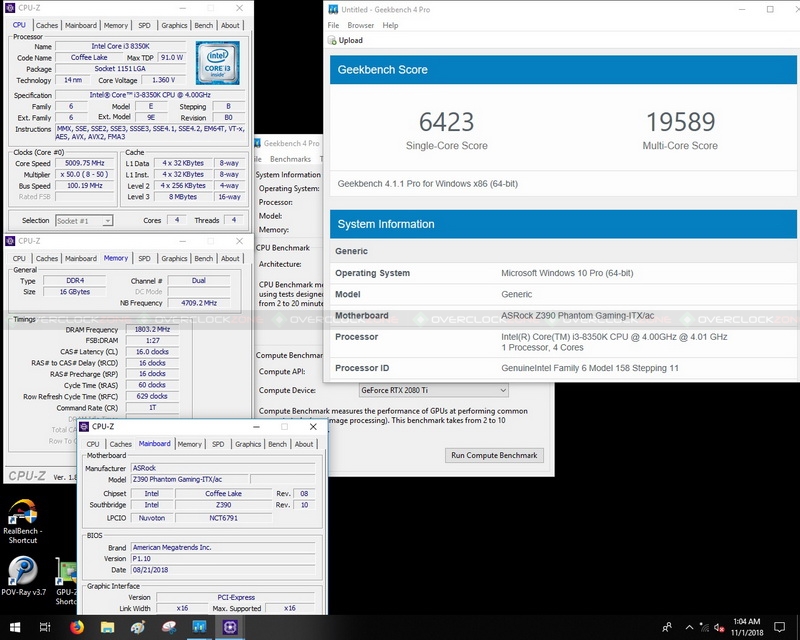Click the processor Name field Intel Core i3 8350K
Viewport: 800px width, 640px height.
[x=120, y=46]
